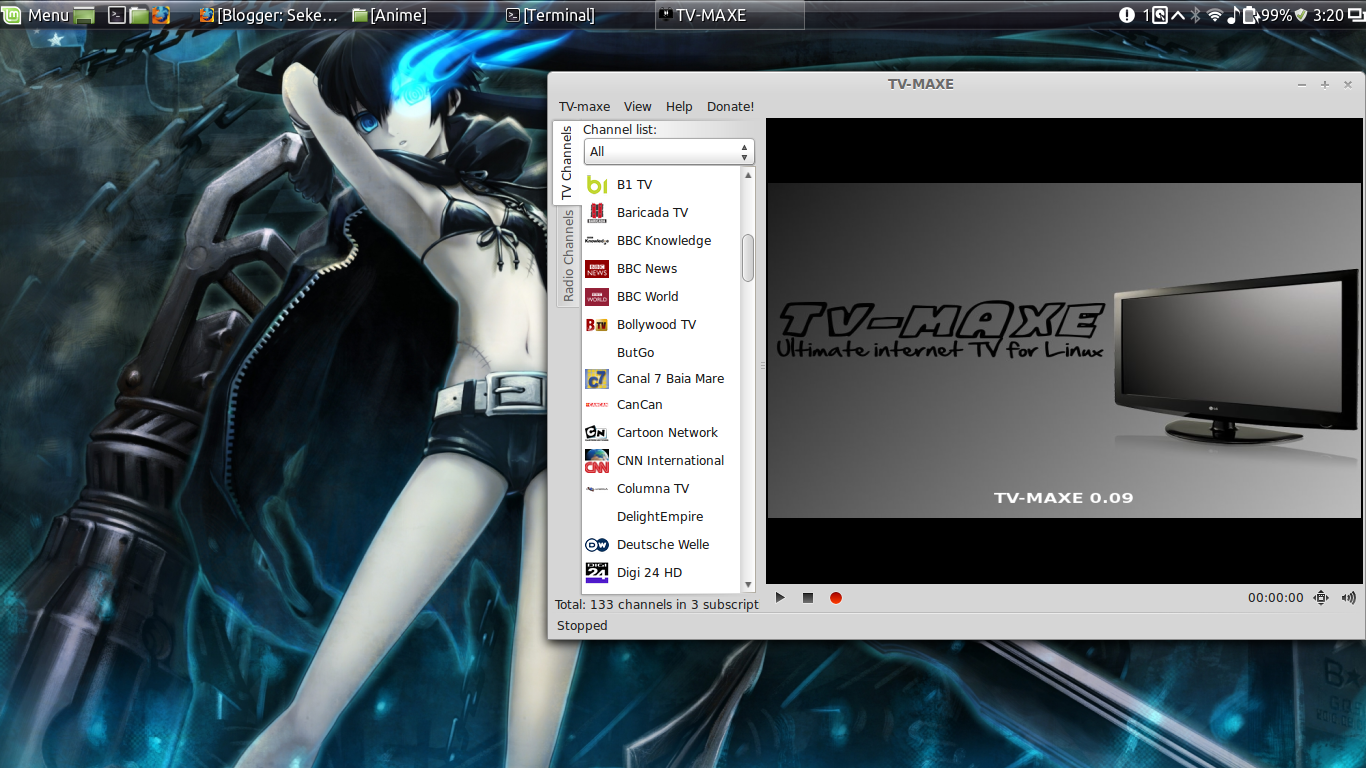Click the BBC Knowledge channel logo
The height and width of the screenshot is (768, 1366).
(x=597, y=241)
